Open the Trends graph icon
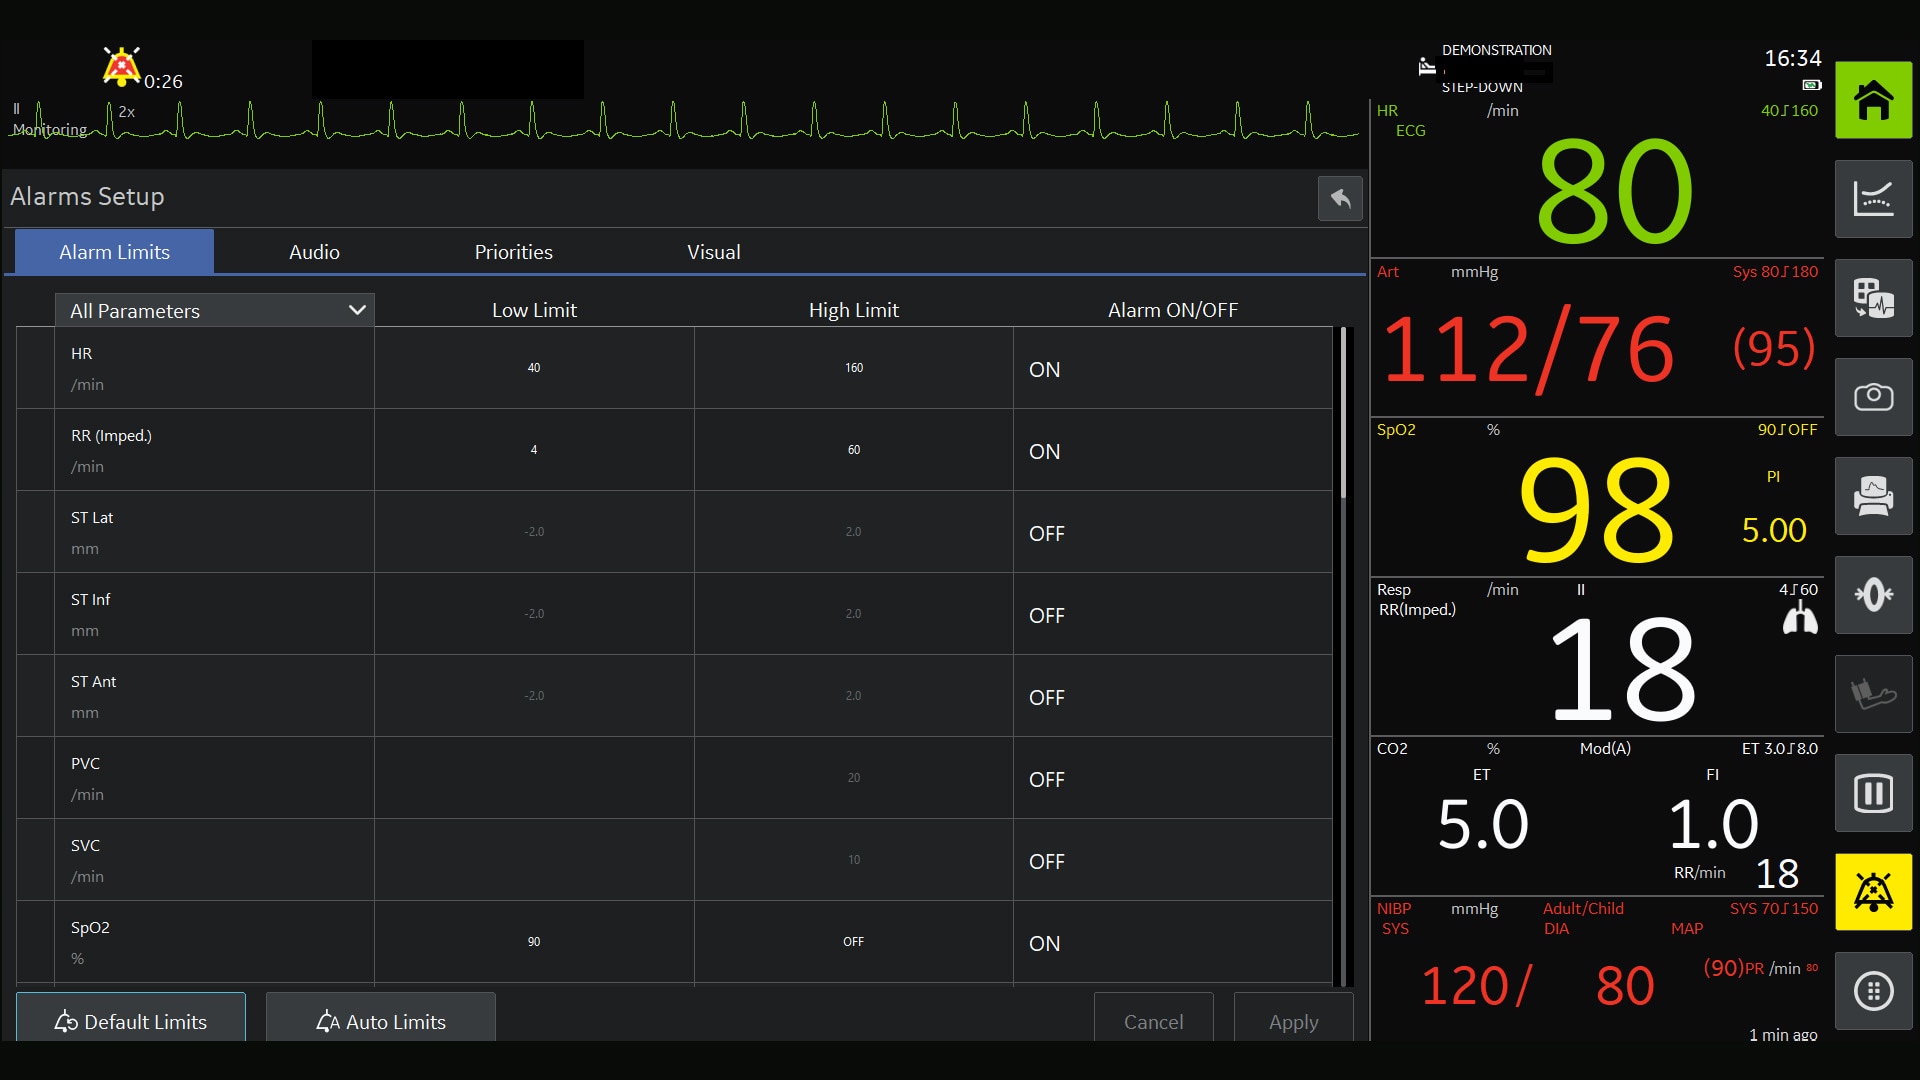Screen dimensions: 1920x1080 tap(1873, 199)
